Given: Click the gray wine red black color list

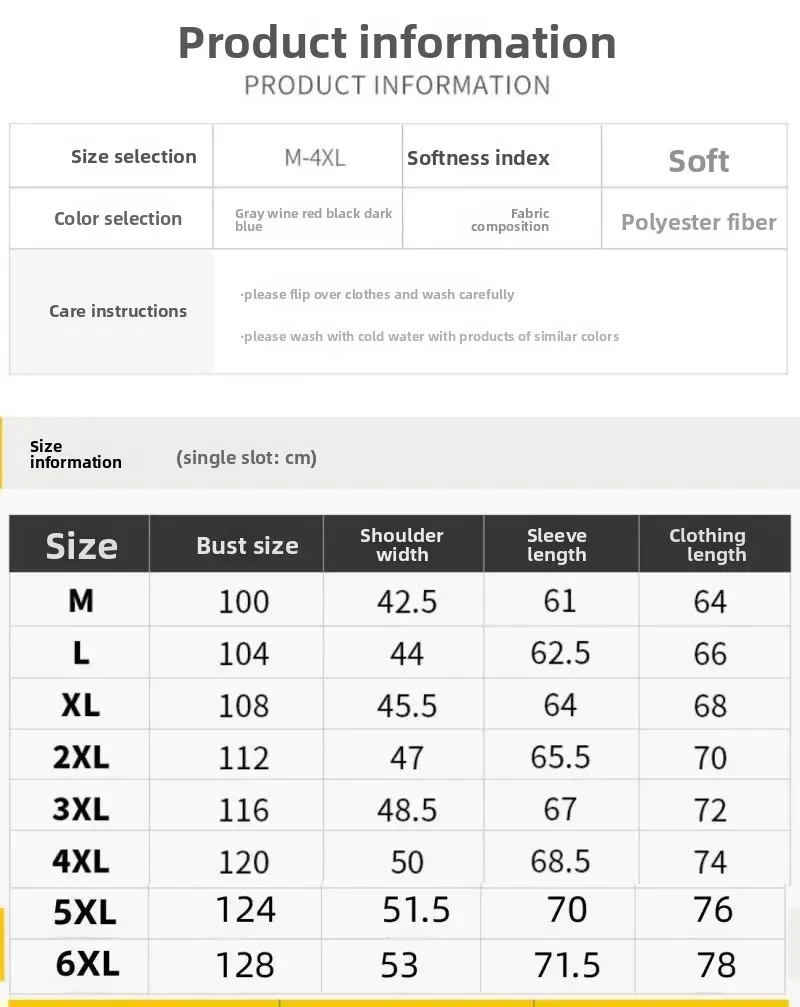Looking at the screenshot, I should pos(313,220).
